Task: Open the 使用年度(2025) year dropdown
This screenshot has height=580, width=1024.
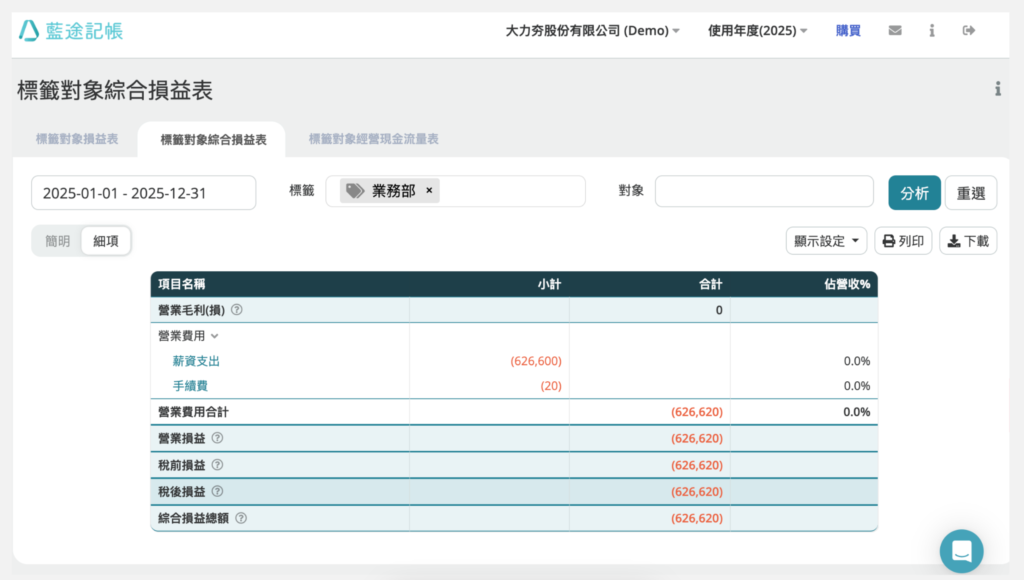Action: pos(758,30)
